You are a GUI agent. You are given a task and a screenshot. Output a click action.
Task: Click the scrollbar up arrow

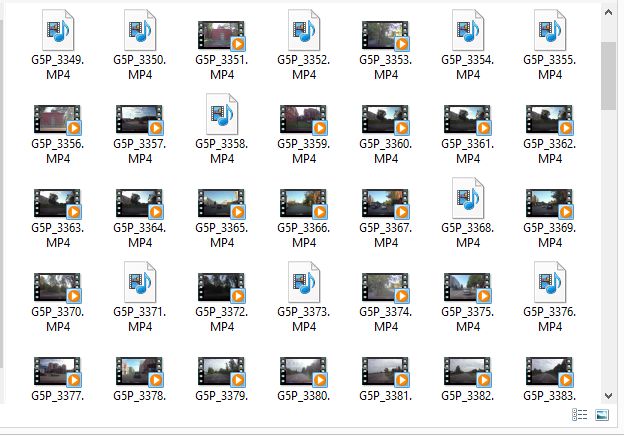click(609, 10)
